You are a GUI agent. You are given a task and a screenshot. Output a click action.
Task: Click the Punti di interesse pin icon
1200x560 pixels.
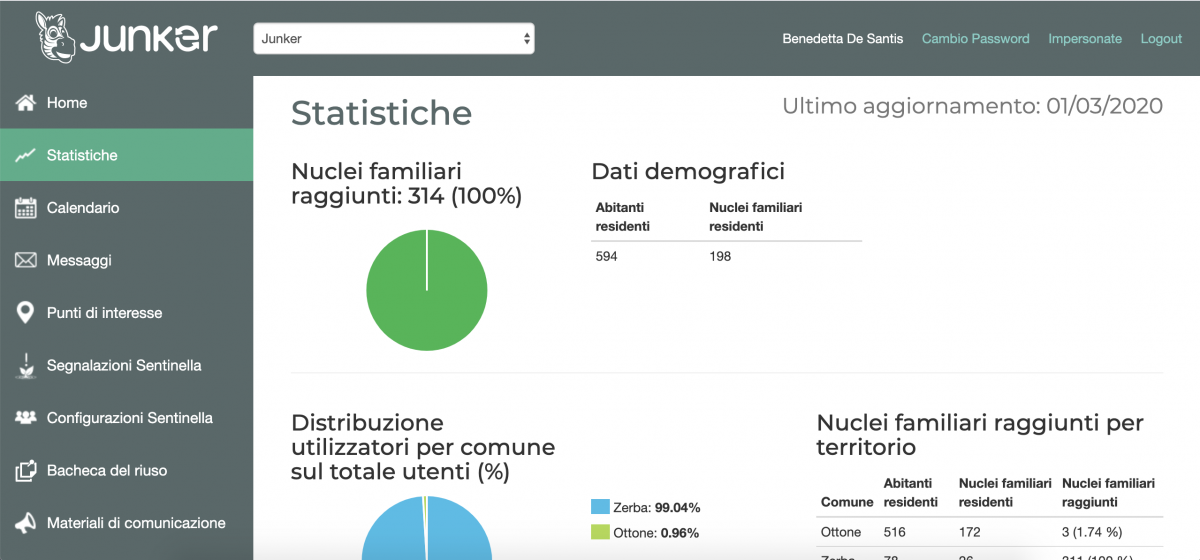coord(26,313)
